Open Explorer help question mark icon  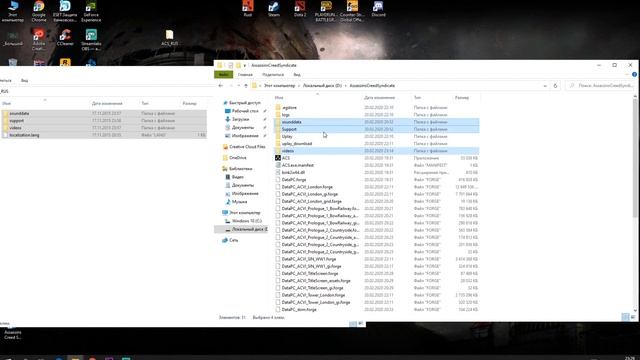[x=634, y=75]
